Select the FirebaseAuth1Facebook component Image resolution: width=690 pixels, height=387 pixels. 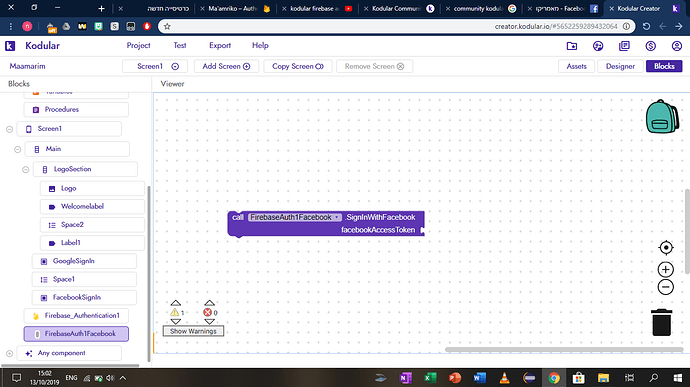pyautogui.click(x=76, y=334)
